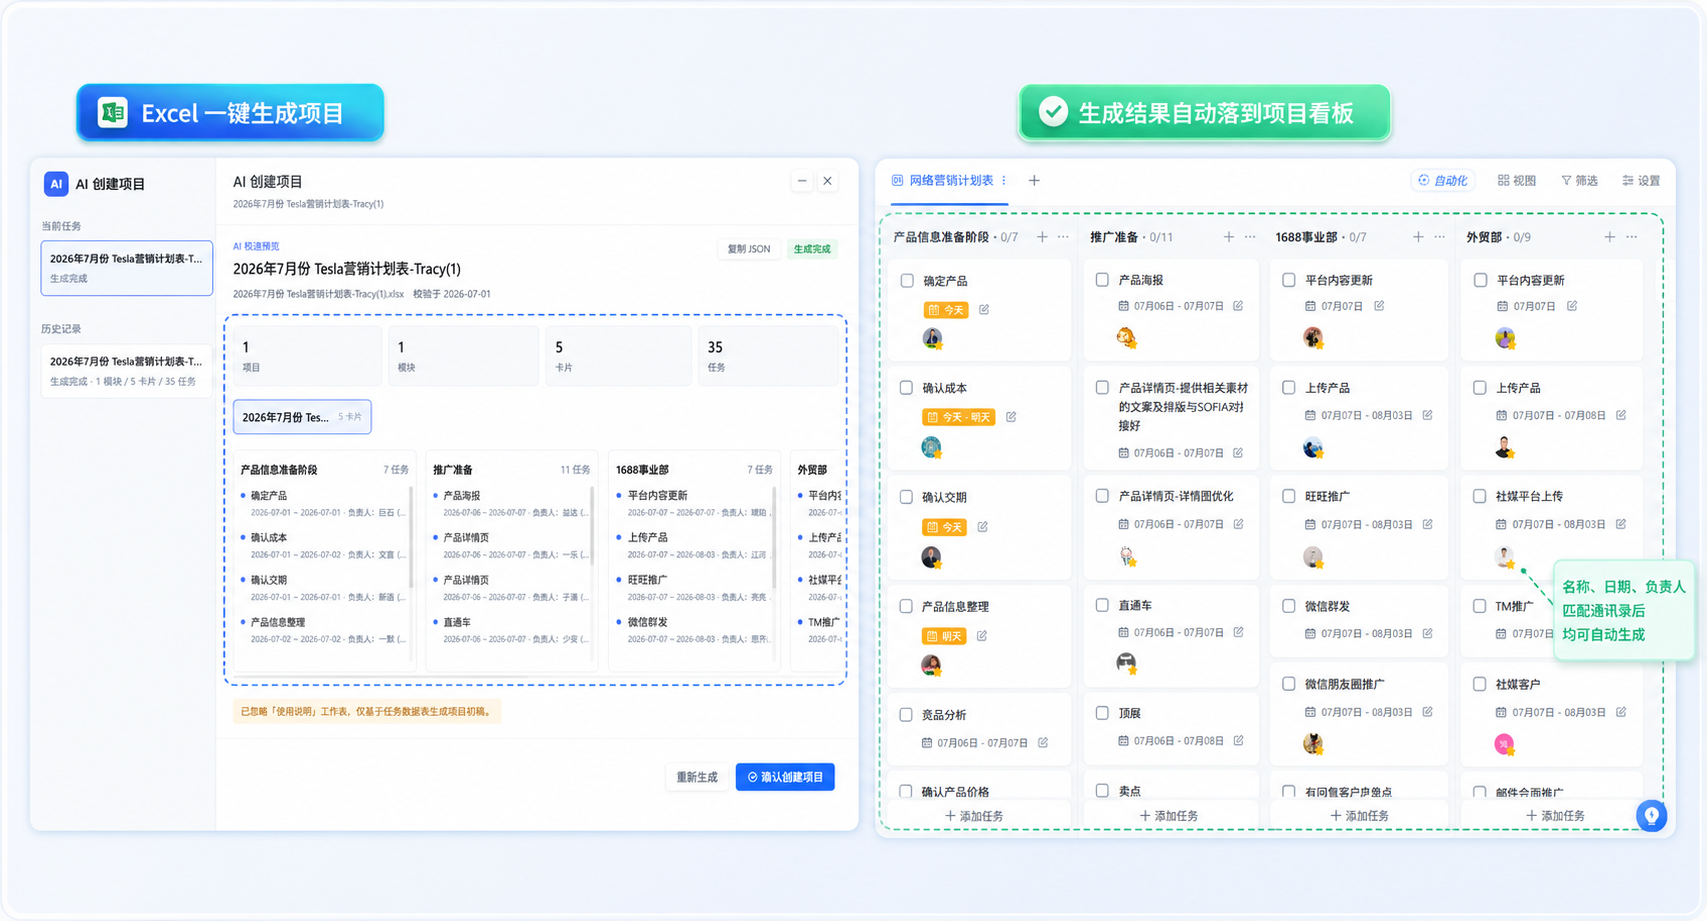1707x921 pixels.
Task: Click edit icon on 产品海报 card
Action: click(x=1238, y=306)
